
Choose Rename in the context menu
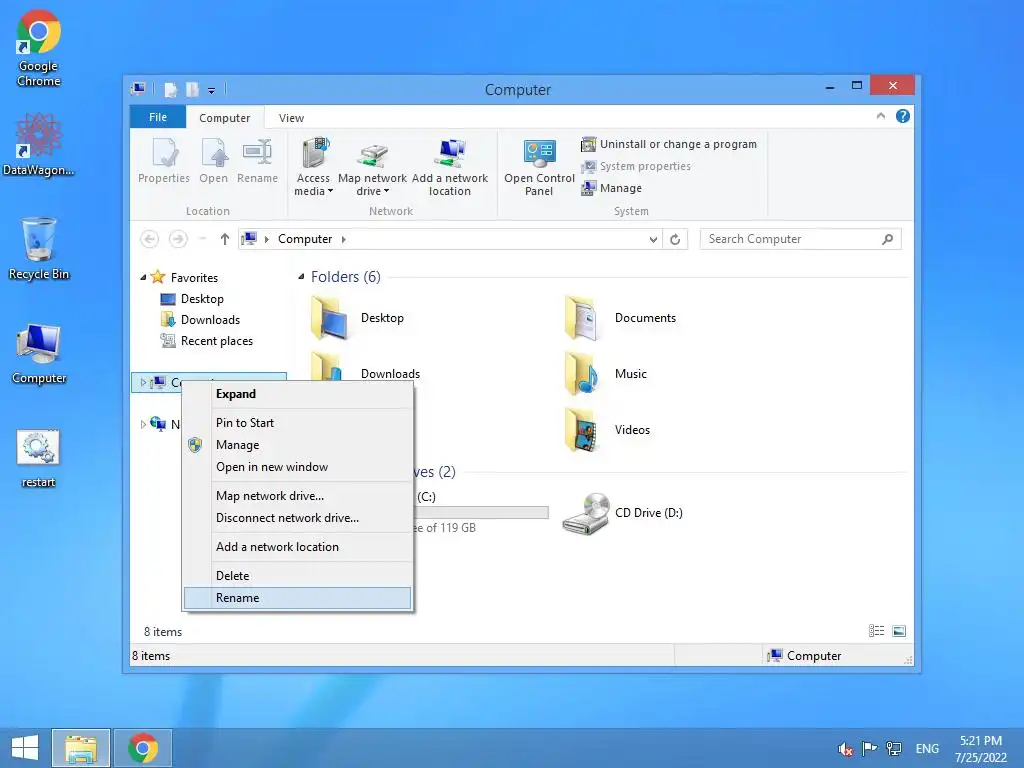[x=298, y=598]
